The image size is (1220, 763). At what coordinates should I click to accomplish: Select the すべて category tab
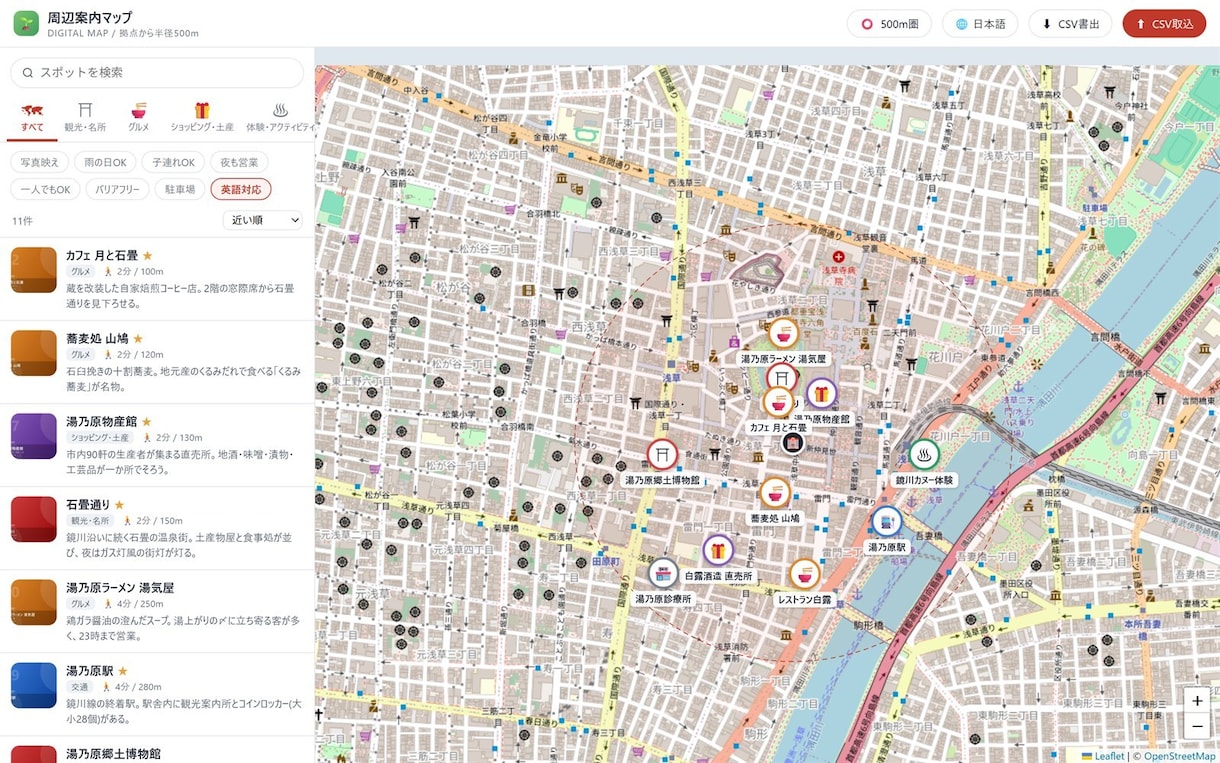(32, 118)
